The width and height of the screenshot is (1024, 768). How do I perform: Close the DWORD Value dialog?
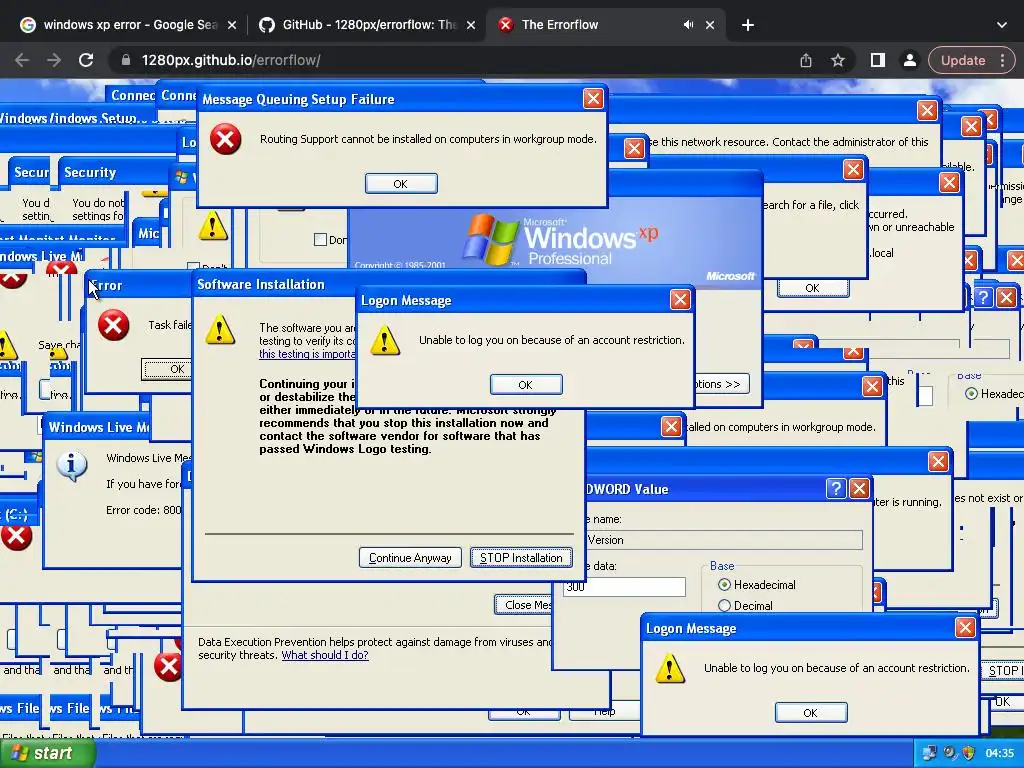pyautogui.click(x=859, y=488)
